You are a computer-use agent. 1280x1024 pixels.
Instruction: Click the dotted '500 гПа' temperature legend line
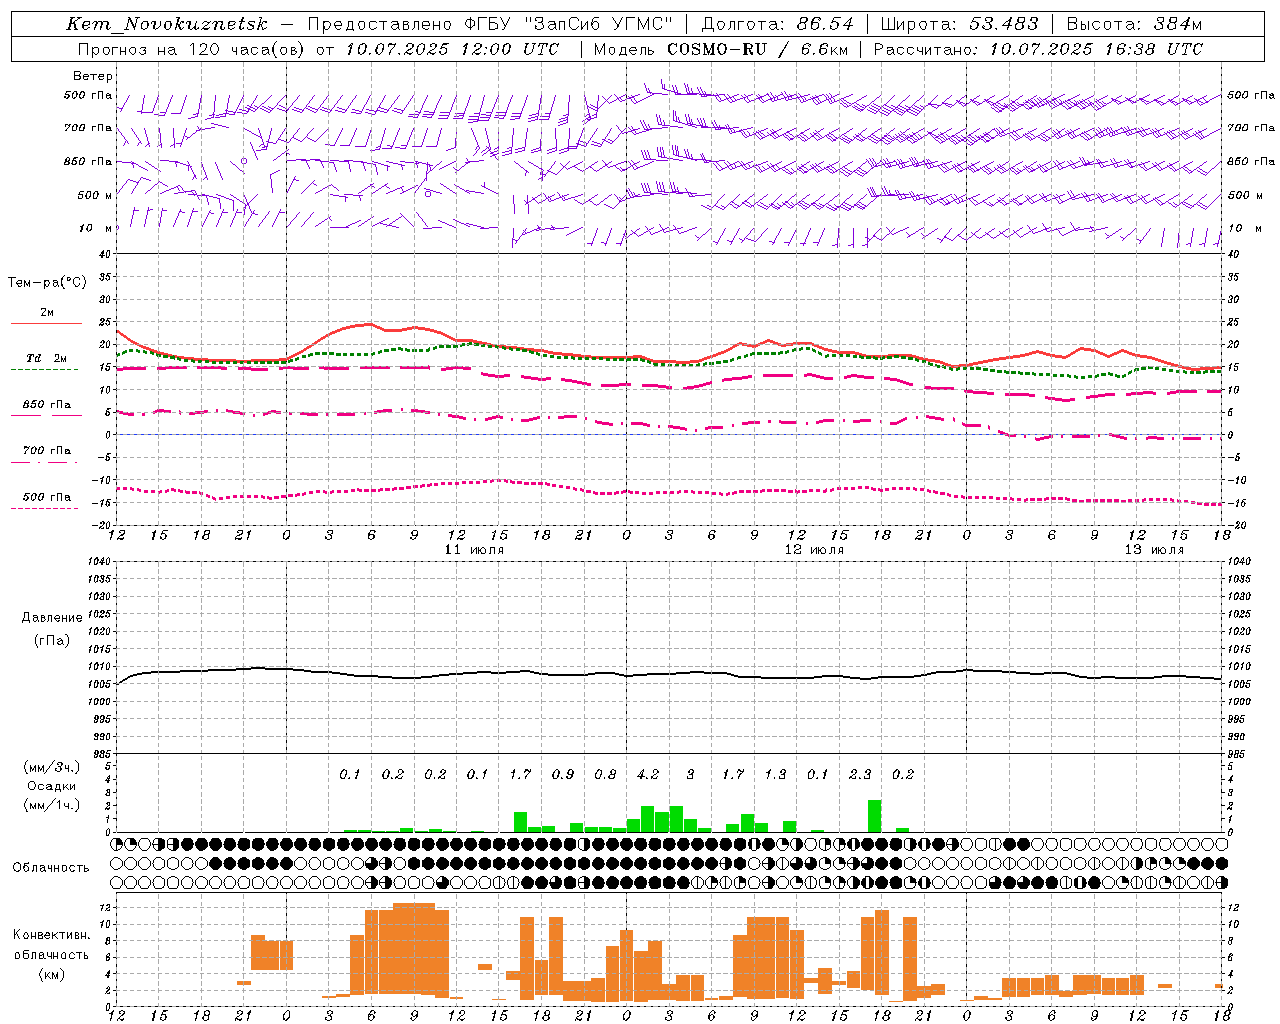tap(44, 508)
